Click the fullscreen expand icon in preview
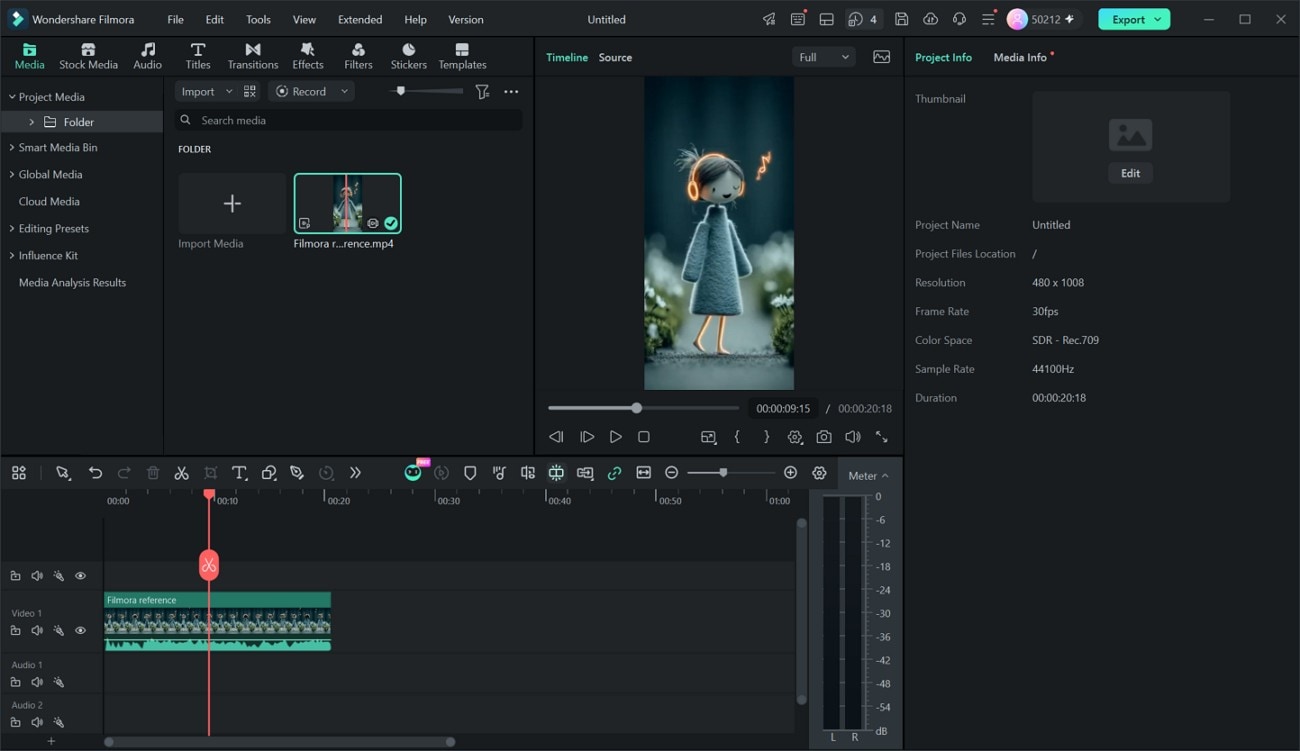 coord(881,437)
